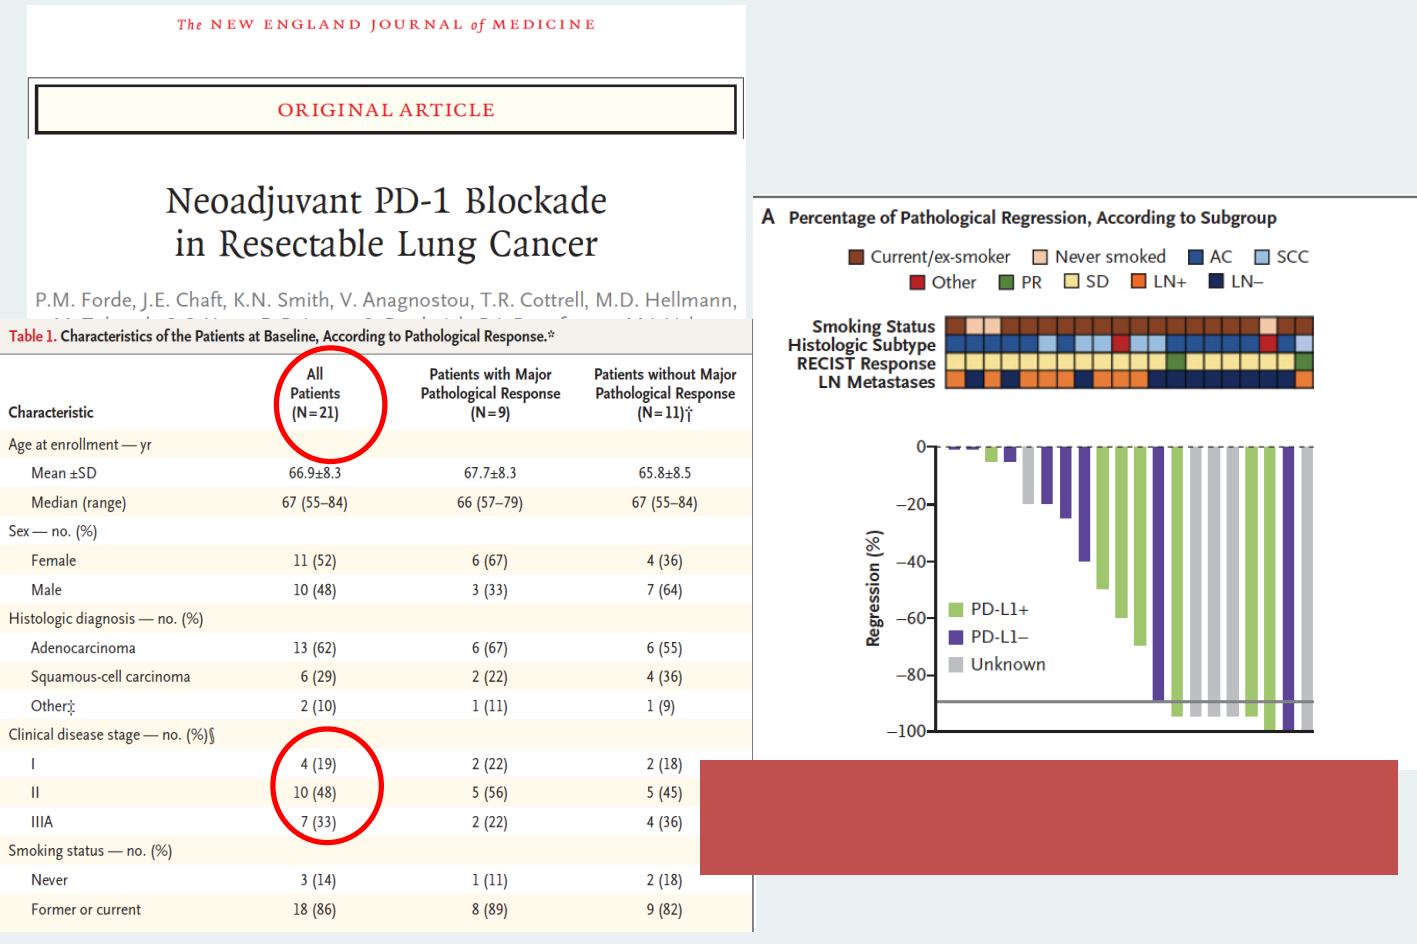This screenshot has height=944, width=1417.
Task: Click the Adenocarcinoma value '13 (62)'
Action: coord(315,648)
